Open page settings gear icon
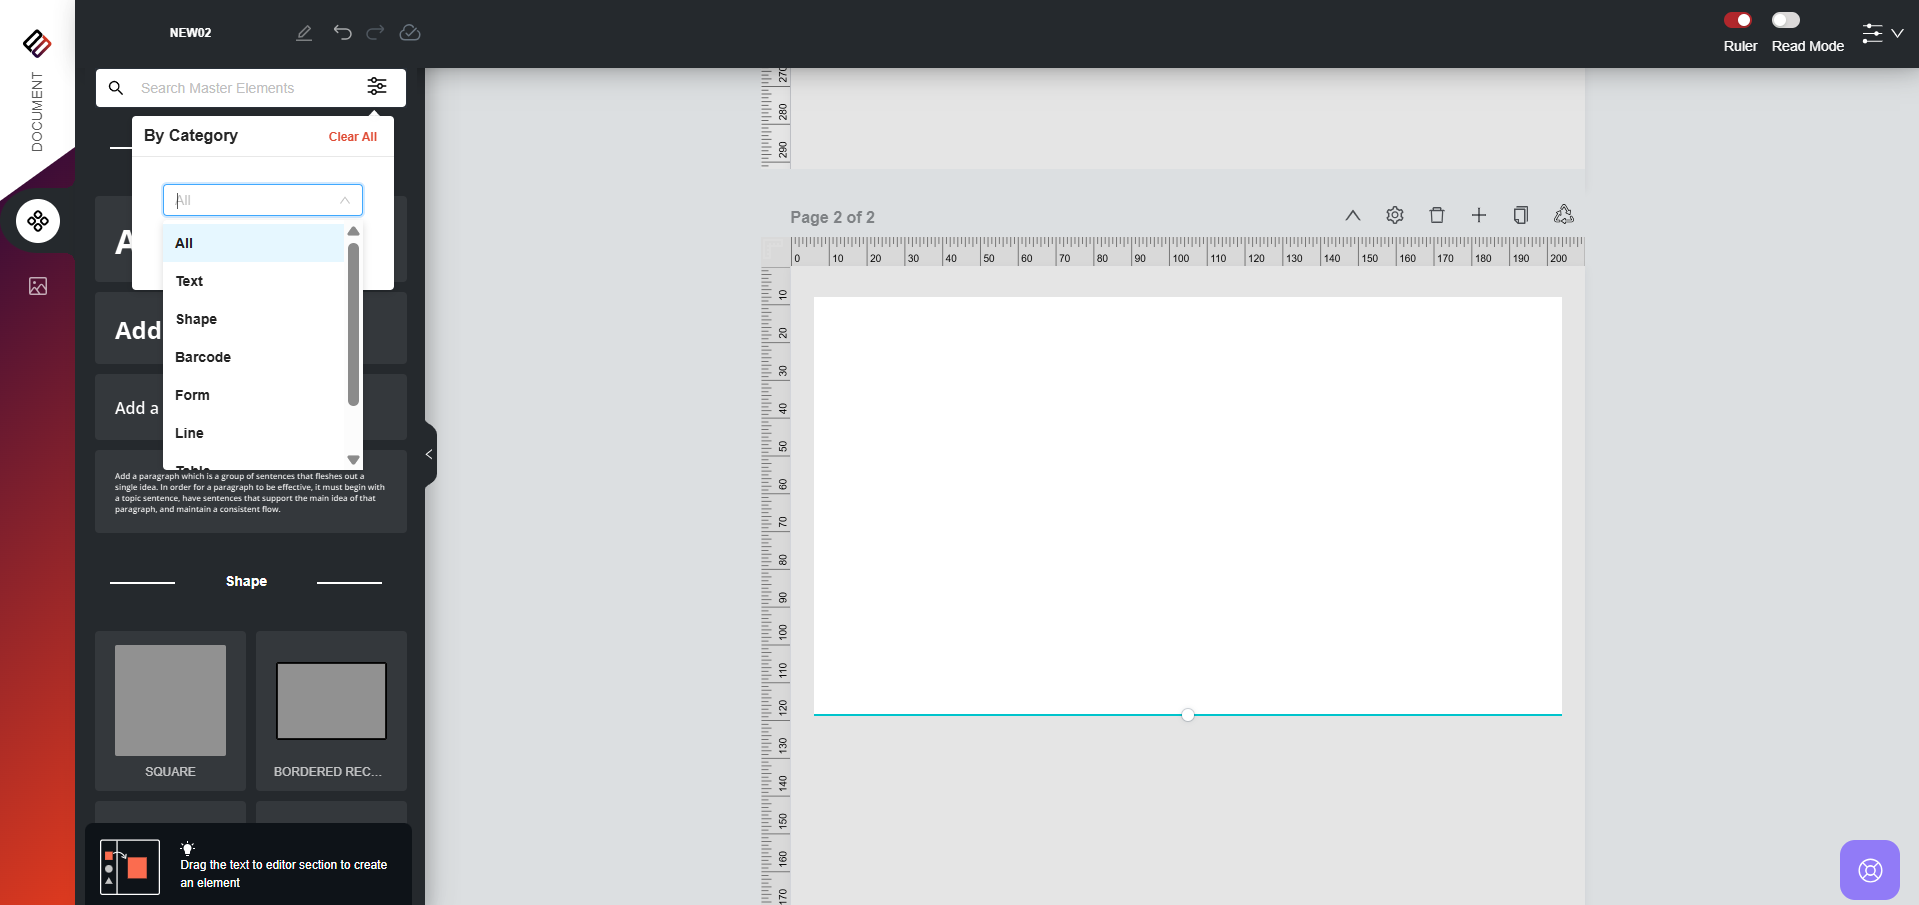 pyautogui.click(x=1395, y=215)
